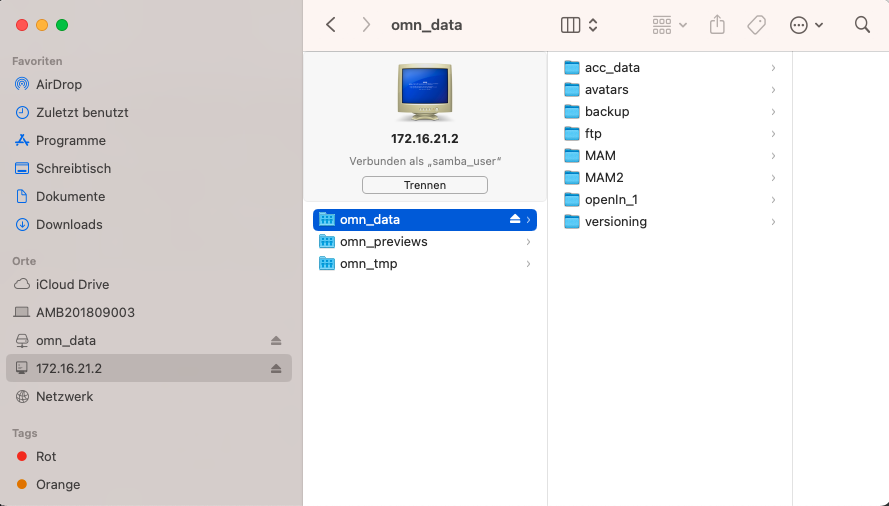Select the openIn_1 folder
This screenshot has width=889, height=506.
(670, 200)
